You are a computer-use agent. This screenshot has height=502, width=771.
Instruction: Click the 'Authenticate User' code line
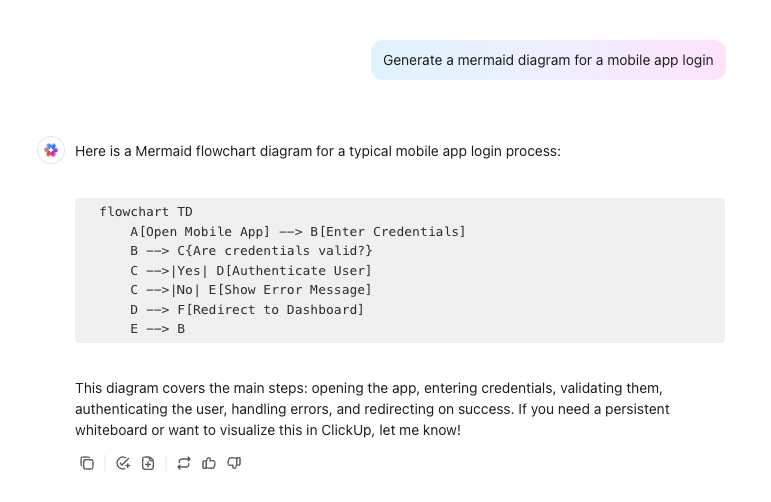tap(251, 271)
